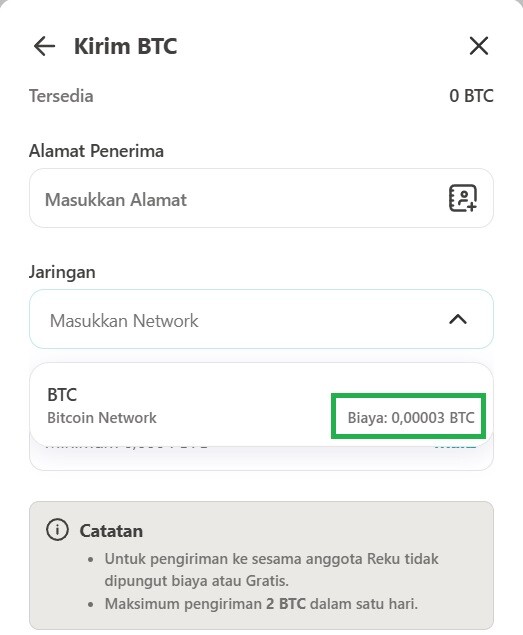
Task: Click the Masukkan Network dropdown field
Action: [261, 319]
